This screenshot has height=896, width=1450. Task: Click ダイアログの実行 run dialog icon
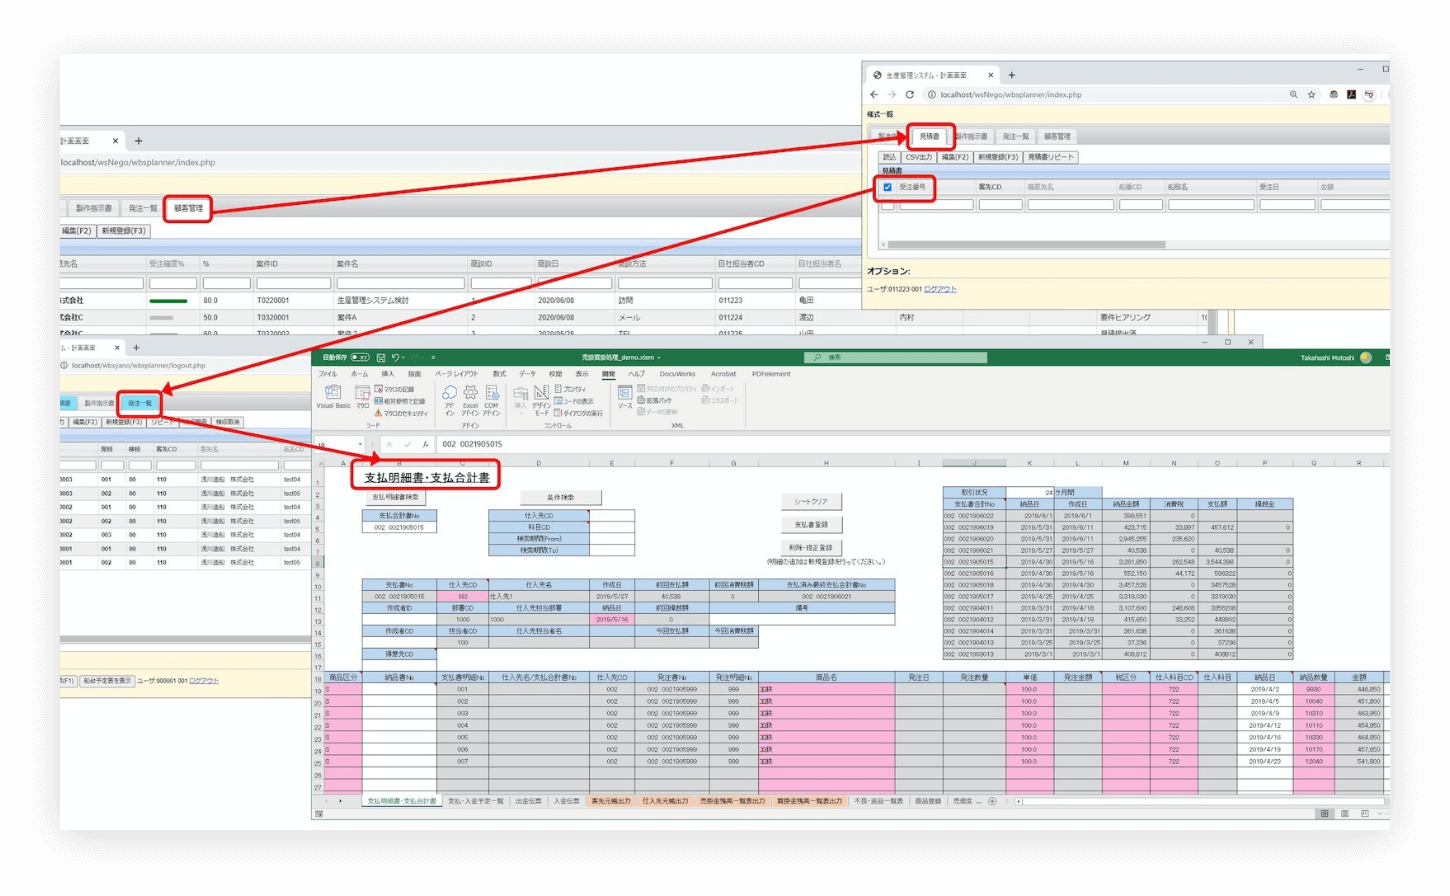(579, 413)
